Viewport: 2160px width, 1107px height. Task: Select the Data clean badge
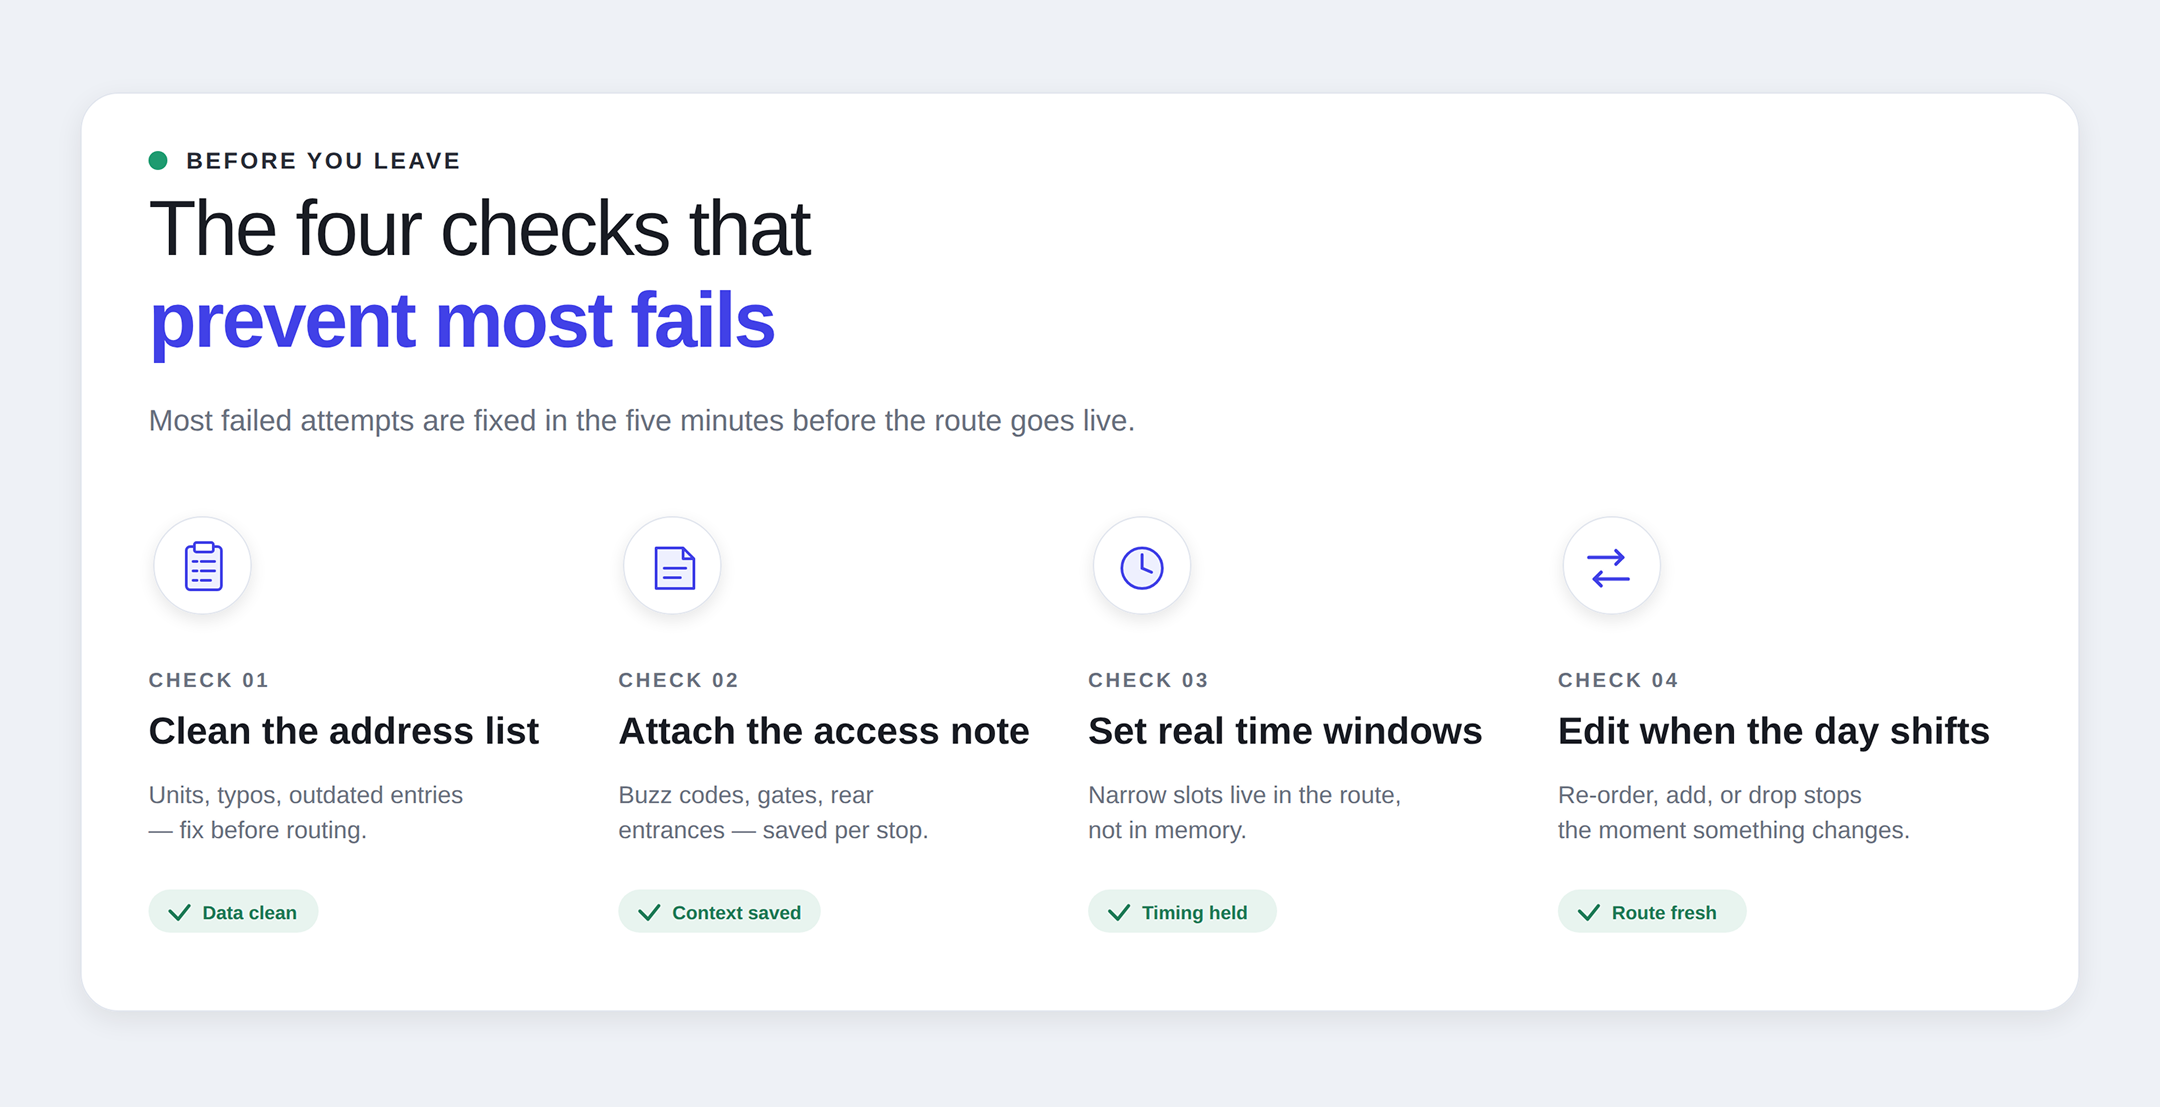click(234, 912)
